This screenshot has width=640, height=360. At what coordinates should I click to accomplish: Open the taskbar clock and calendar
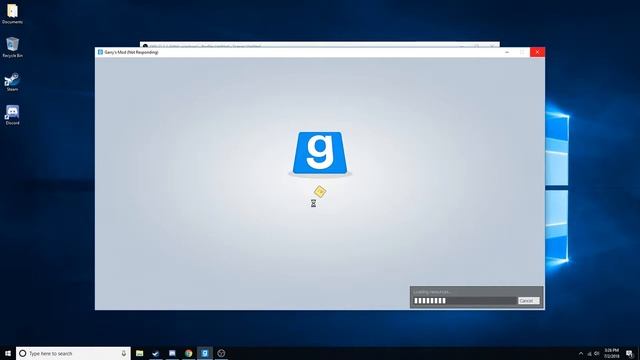click(611, 353)
